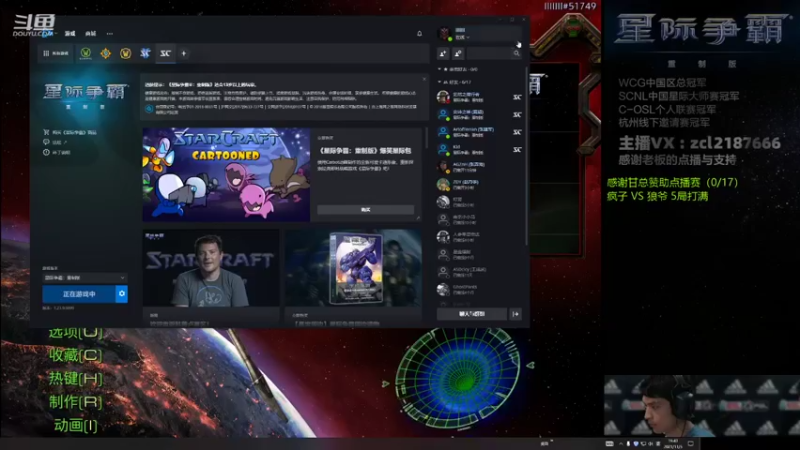Add a game with the plus button

184,53
